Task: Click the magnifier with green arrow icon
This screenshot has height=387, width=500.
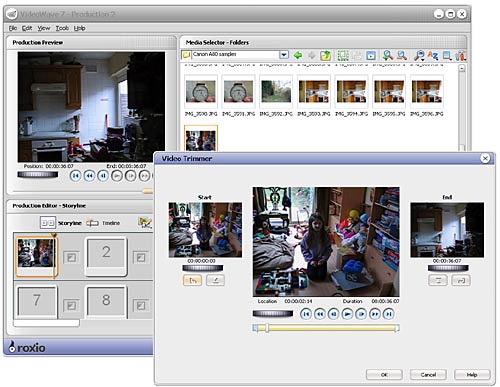Action: [x=388, y=55]
